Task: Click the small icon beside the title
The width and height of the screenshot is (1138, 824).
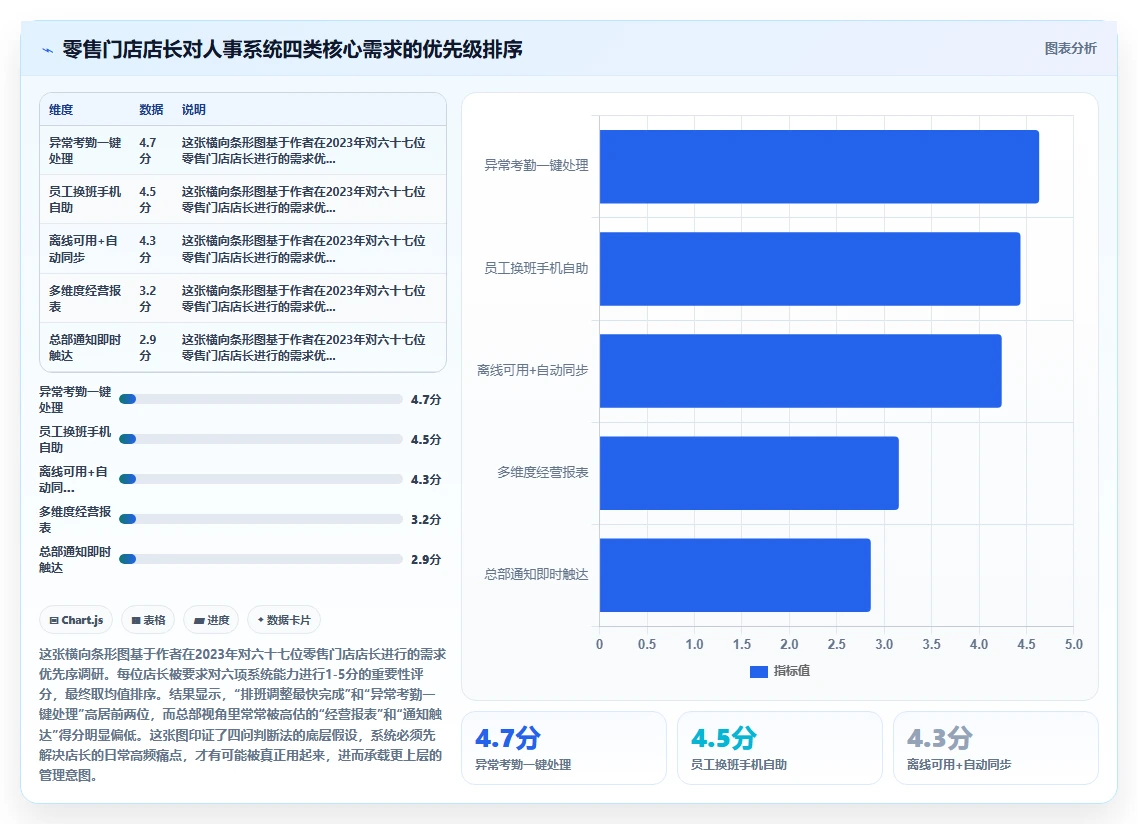Action: click(48, 50)
